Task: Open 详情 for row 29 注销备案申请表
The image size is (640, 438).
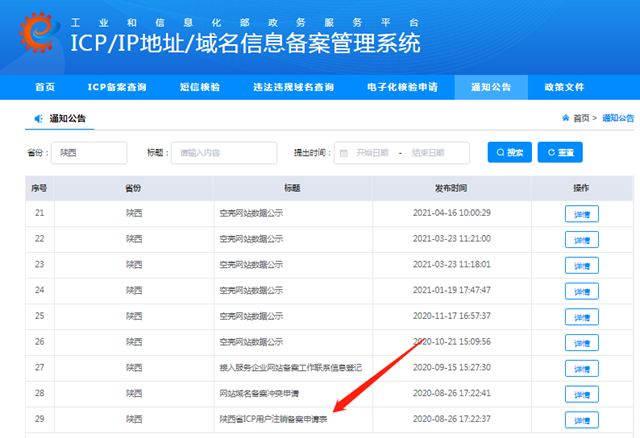Action: tap(581, 420)
